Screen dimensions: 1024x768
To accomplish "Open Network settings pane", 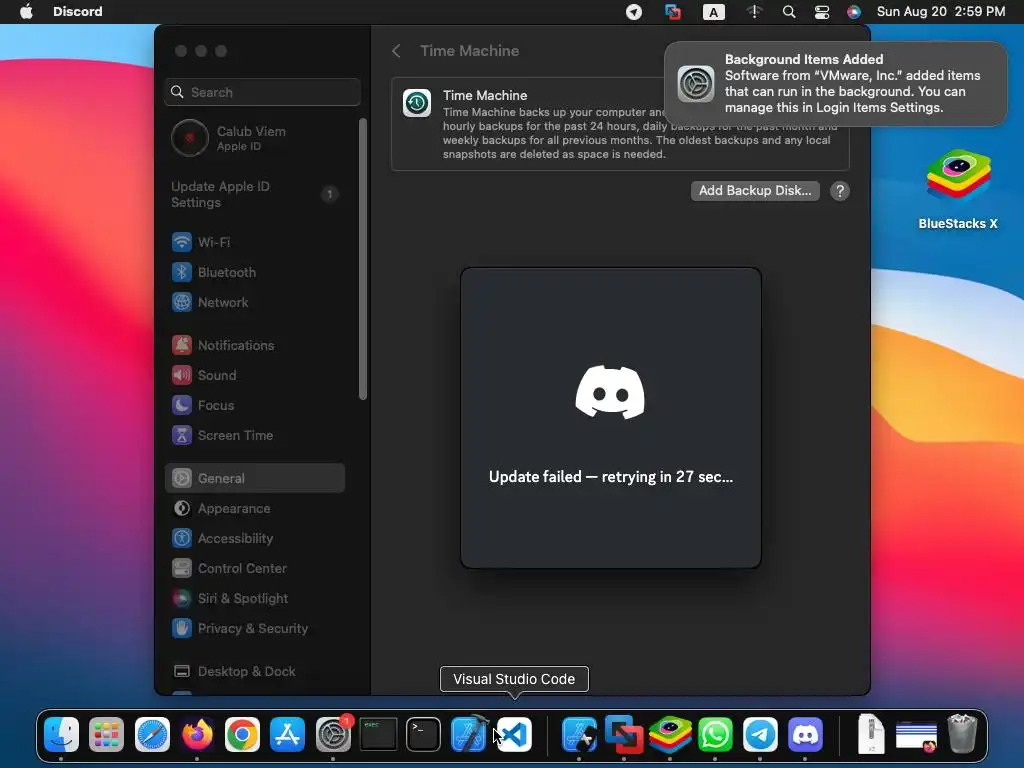I will click(255, 302).
